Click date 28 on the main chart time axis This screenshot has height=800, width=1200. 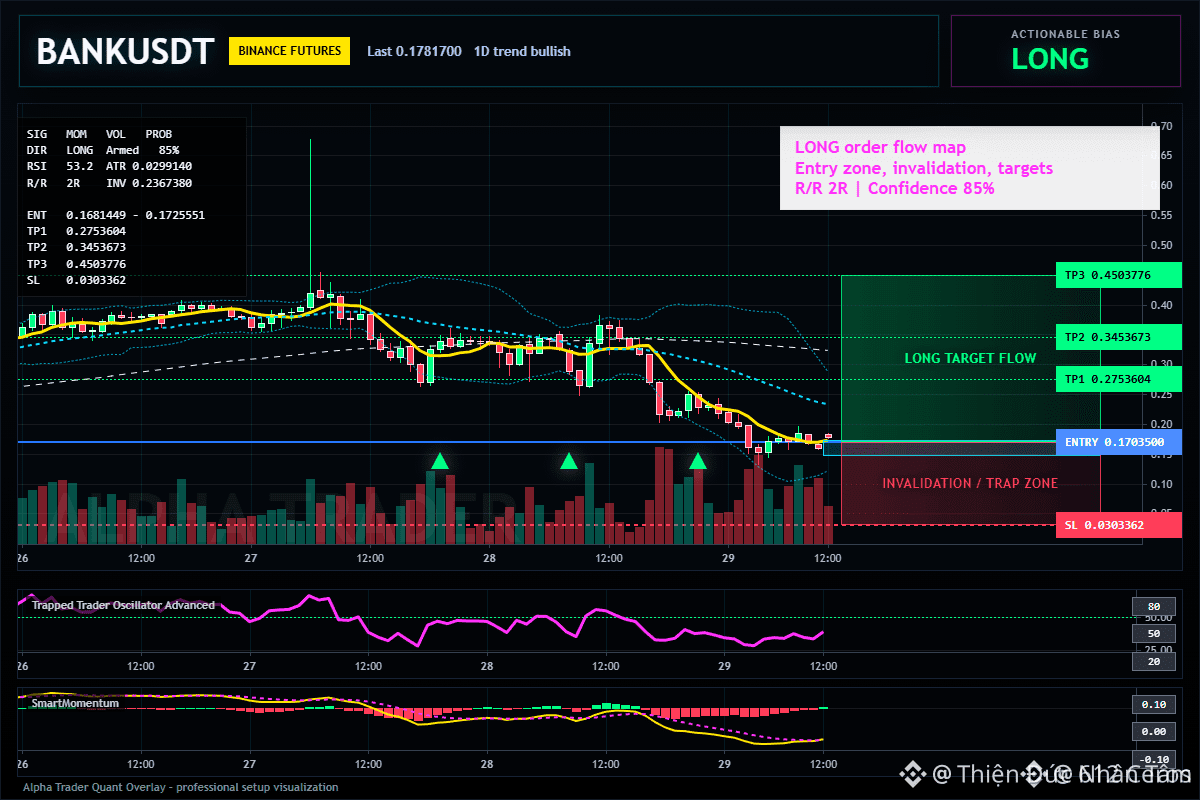point(487,558)
